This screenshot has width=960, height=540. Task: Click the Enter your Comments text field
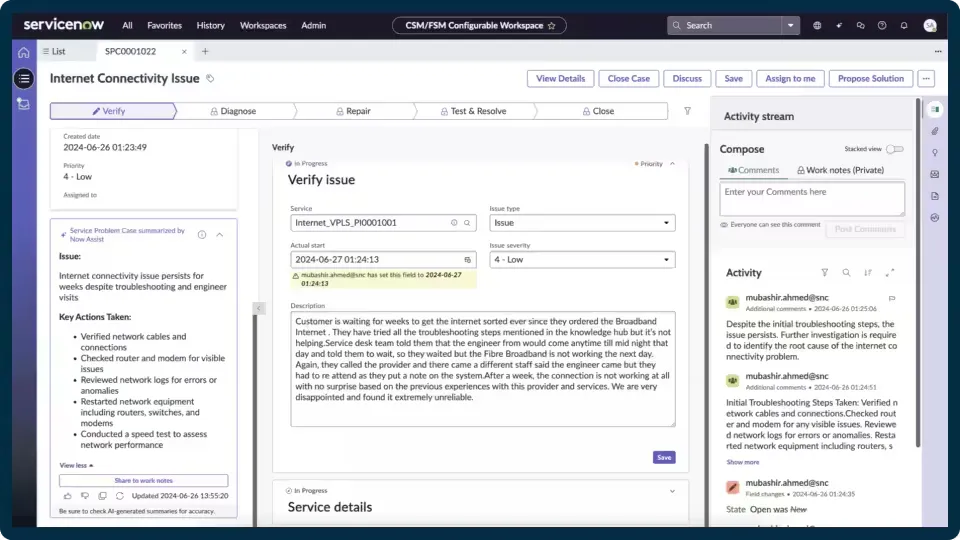tap(811, 198)
